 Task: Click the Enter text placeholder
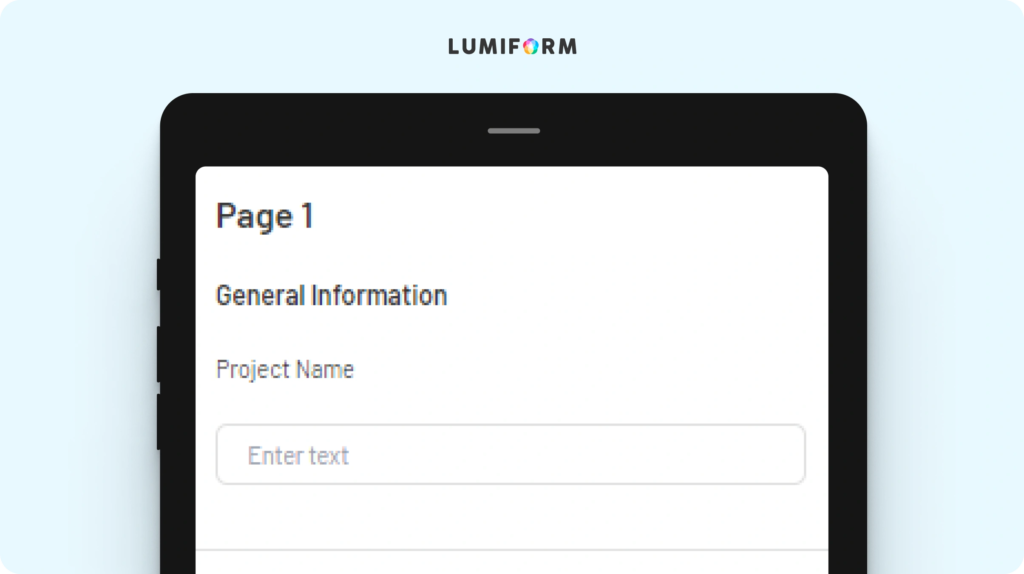pos(298,455)
